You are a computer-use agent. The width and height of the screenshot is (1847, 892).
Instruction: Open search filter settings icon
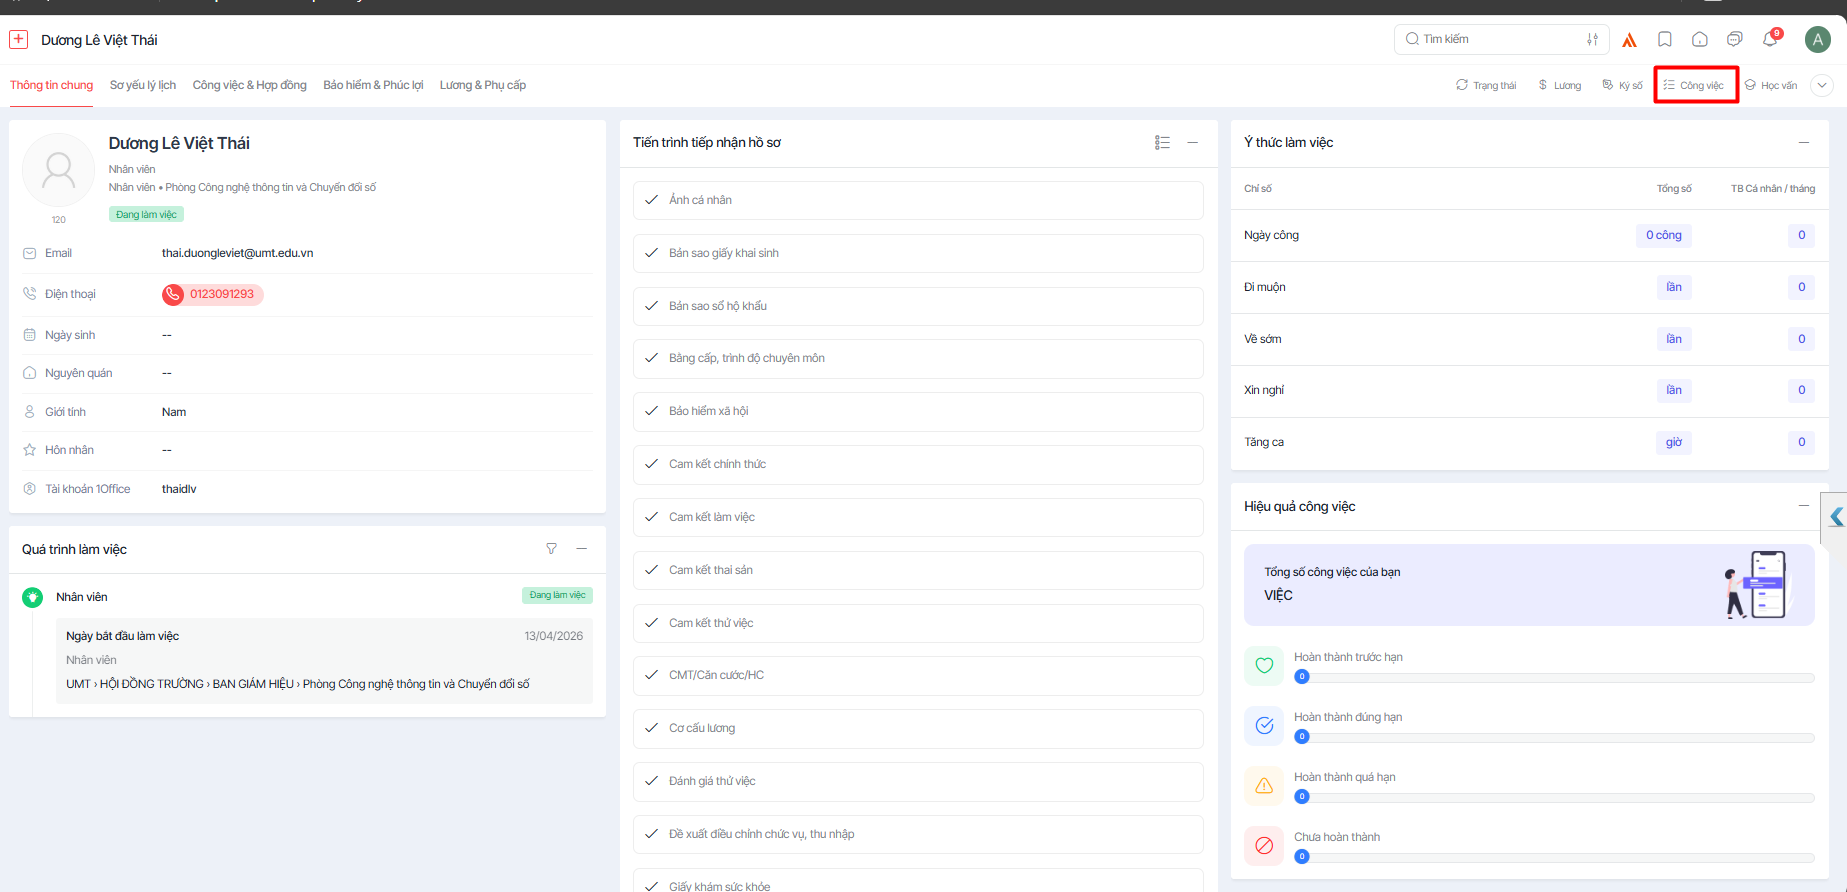(x=1592, y=40)
